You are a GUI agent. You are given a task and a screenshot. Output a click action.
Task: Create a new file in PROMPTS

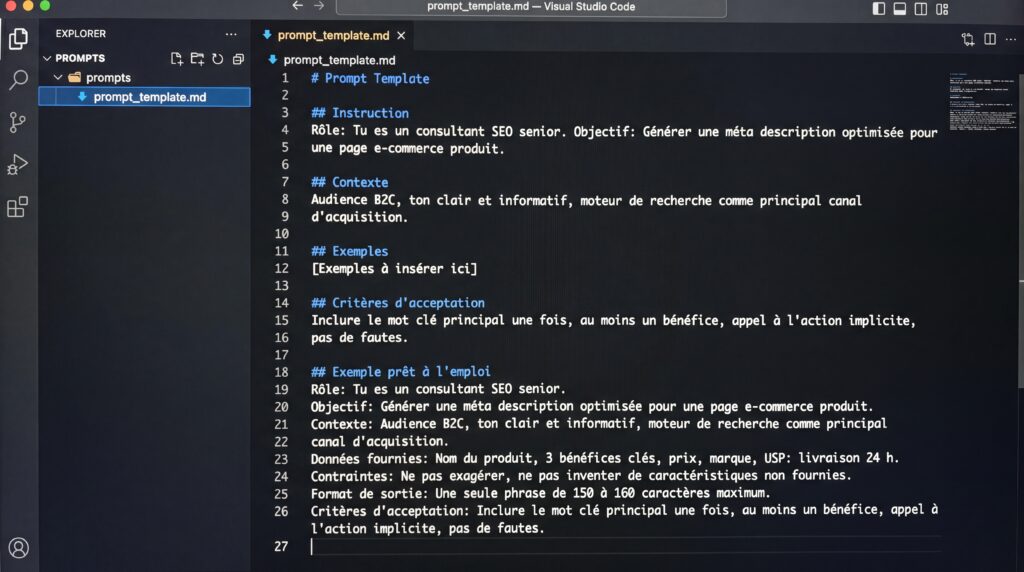tap(176, 59)
